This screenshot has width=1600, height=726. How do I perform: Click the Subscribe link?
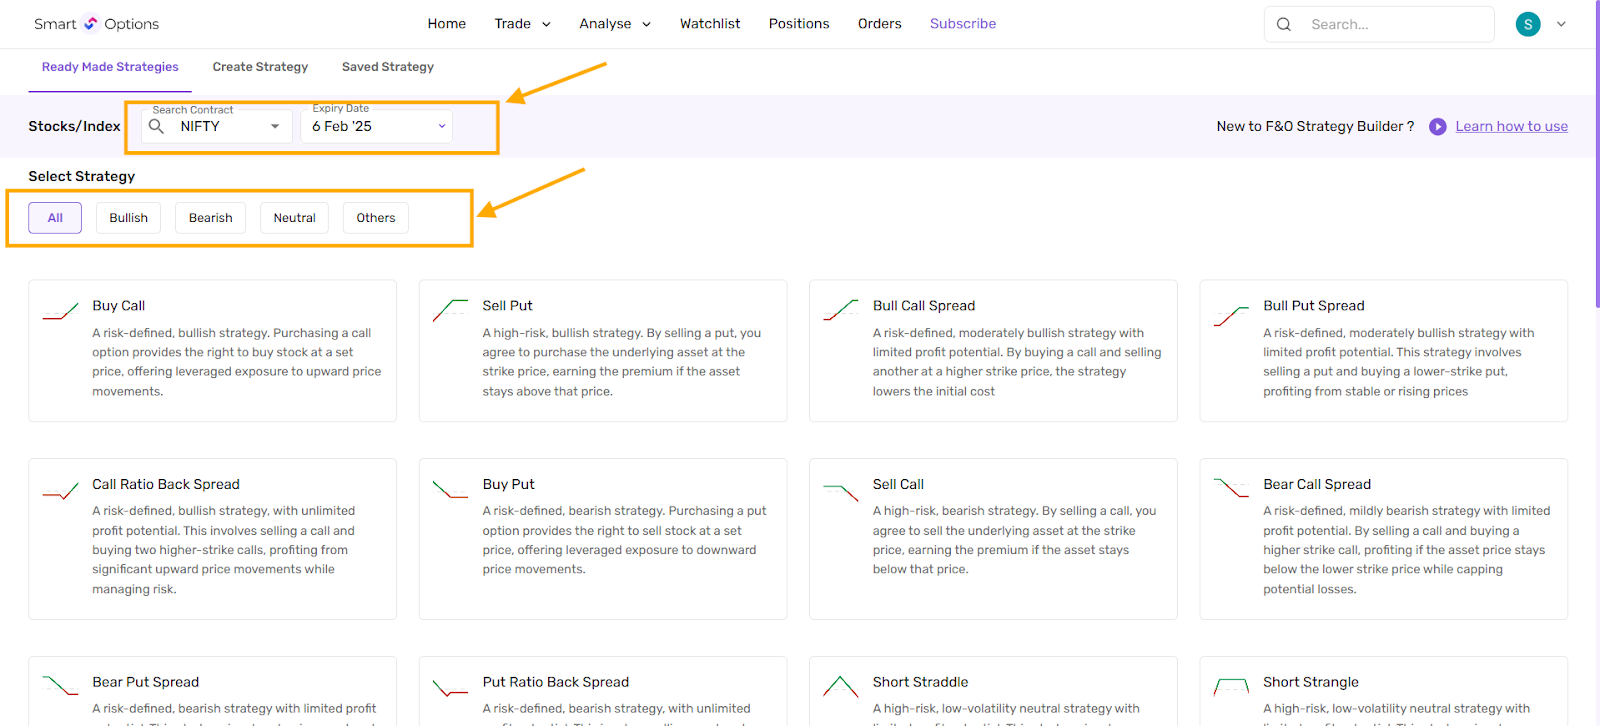click(x=962, y=24)
